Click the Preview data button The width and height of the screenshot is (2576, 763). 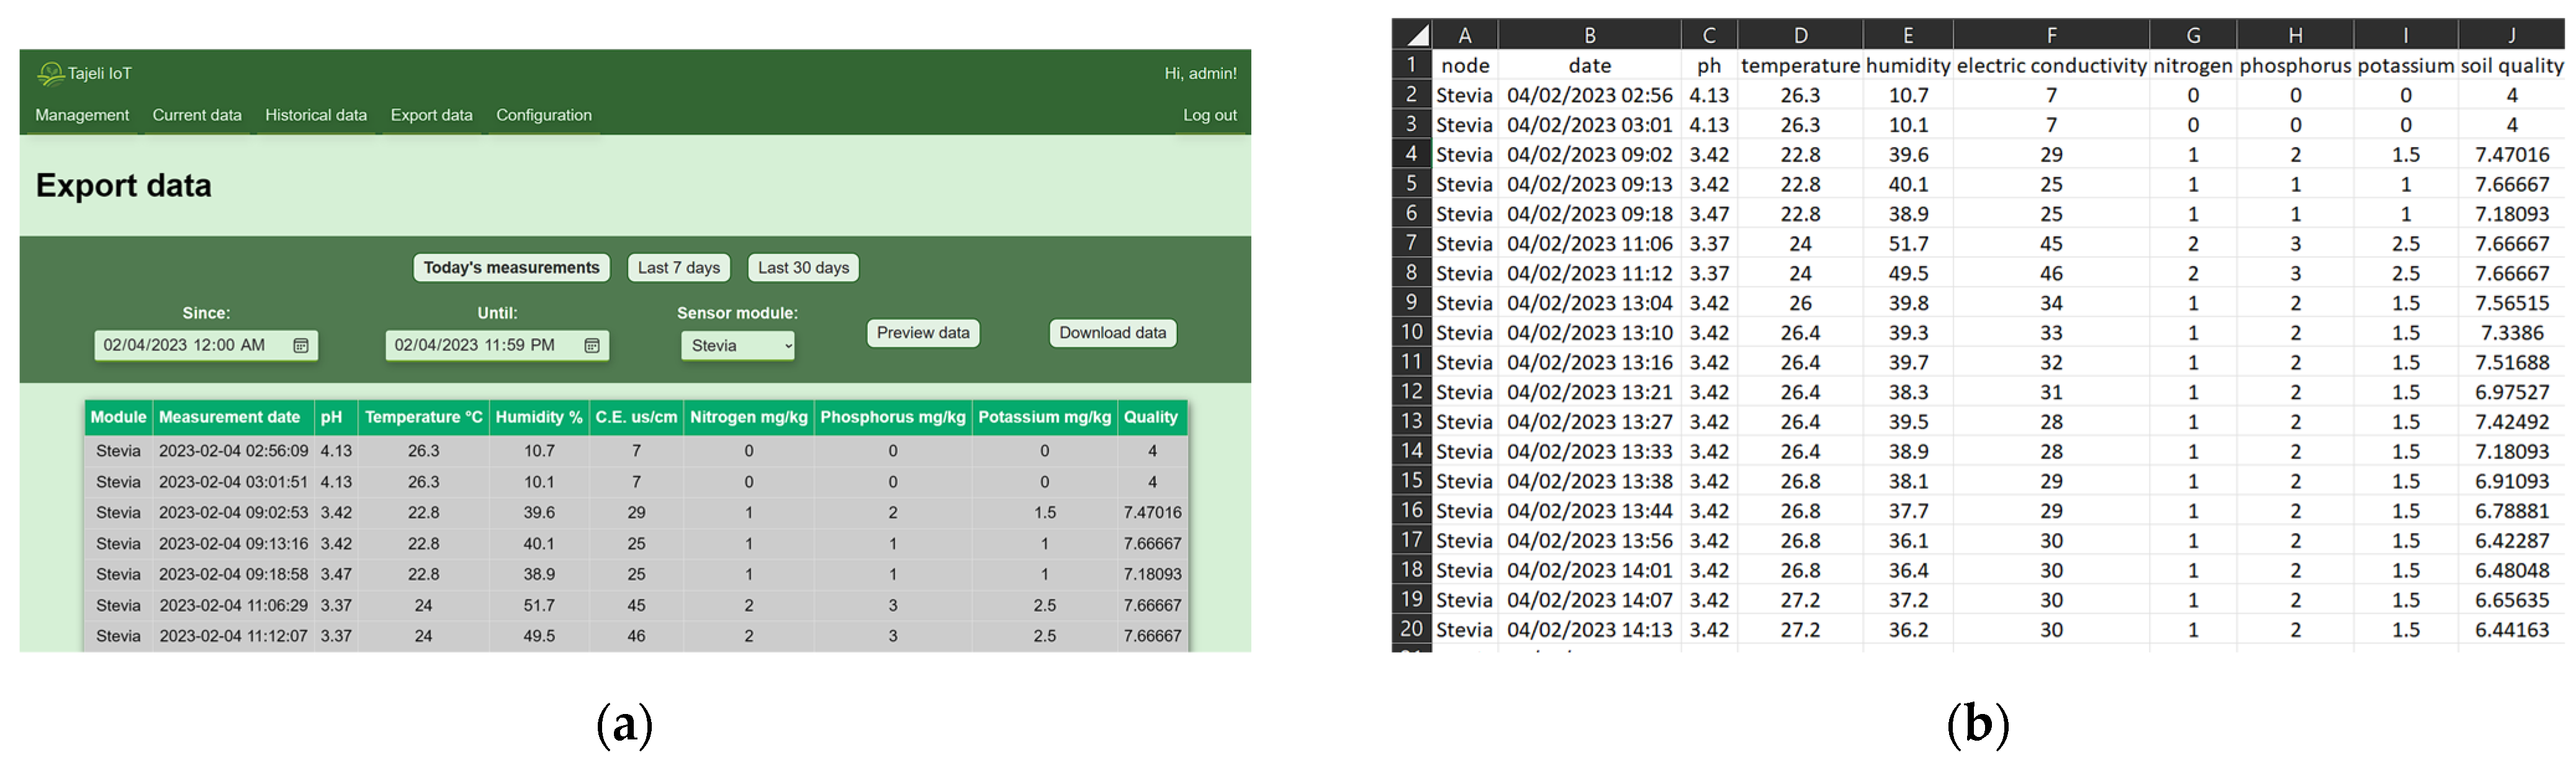click(x=922, y=332)
